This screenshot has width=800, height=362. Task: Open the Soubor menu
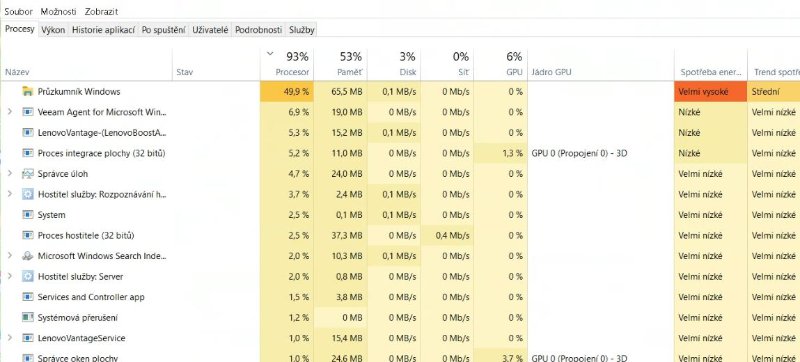tap(18, 11)
